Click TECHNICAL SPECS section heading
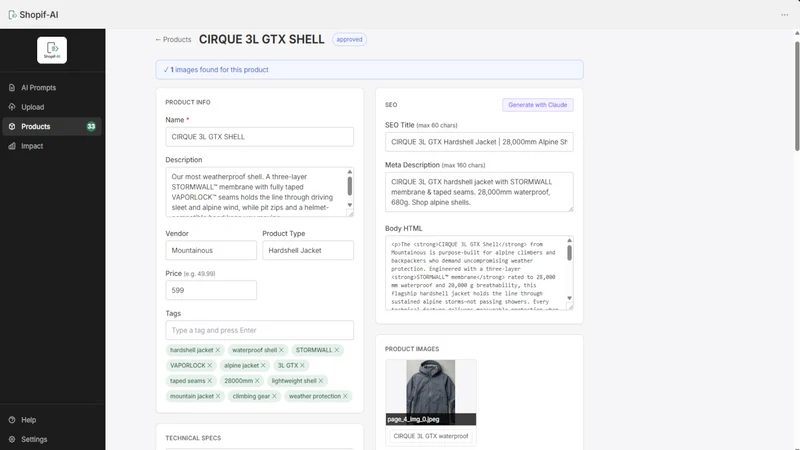800x450 pixels. [193, 438]
